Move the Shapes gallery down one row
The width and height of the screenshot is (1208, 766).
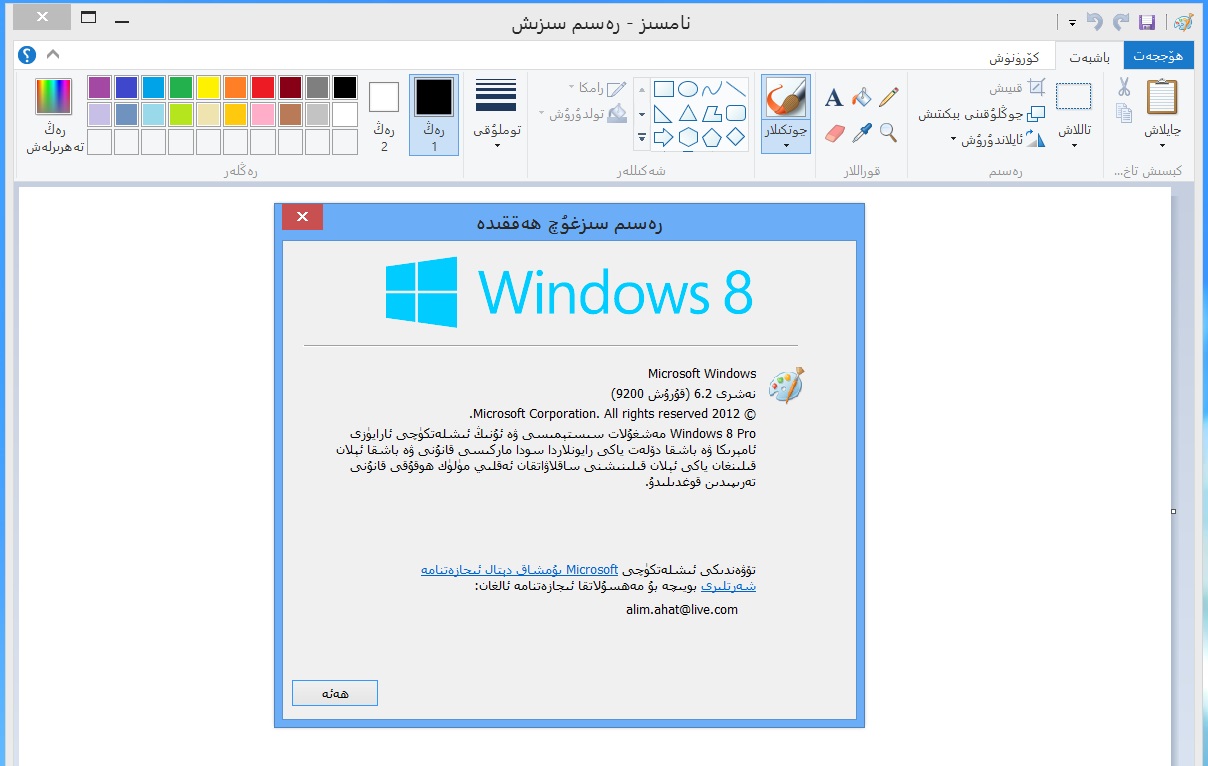click(641, 113)
